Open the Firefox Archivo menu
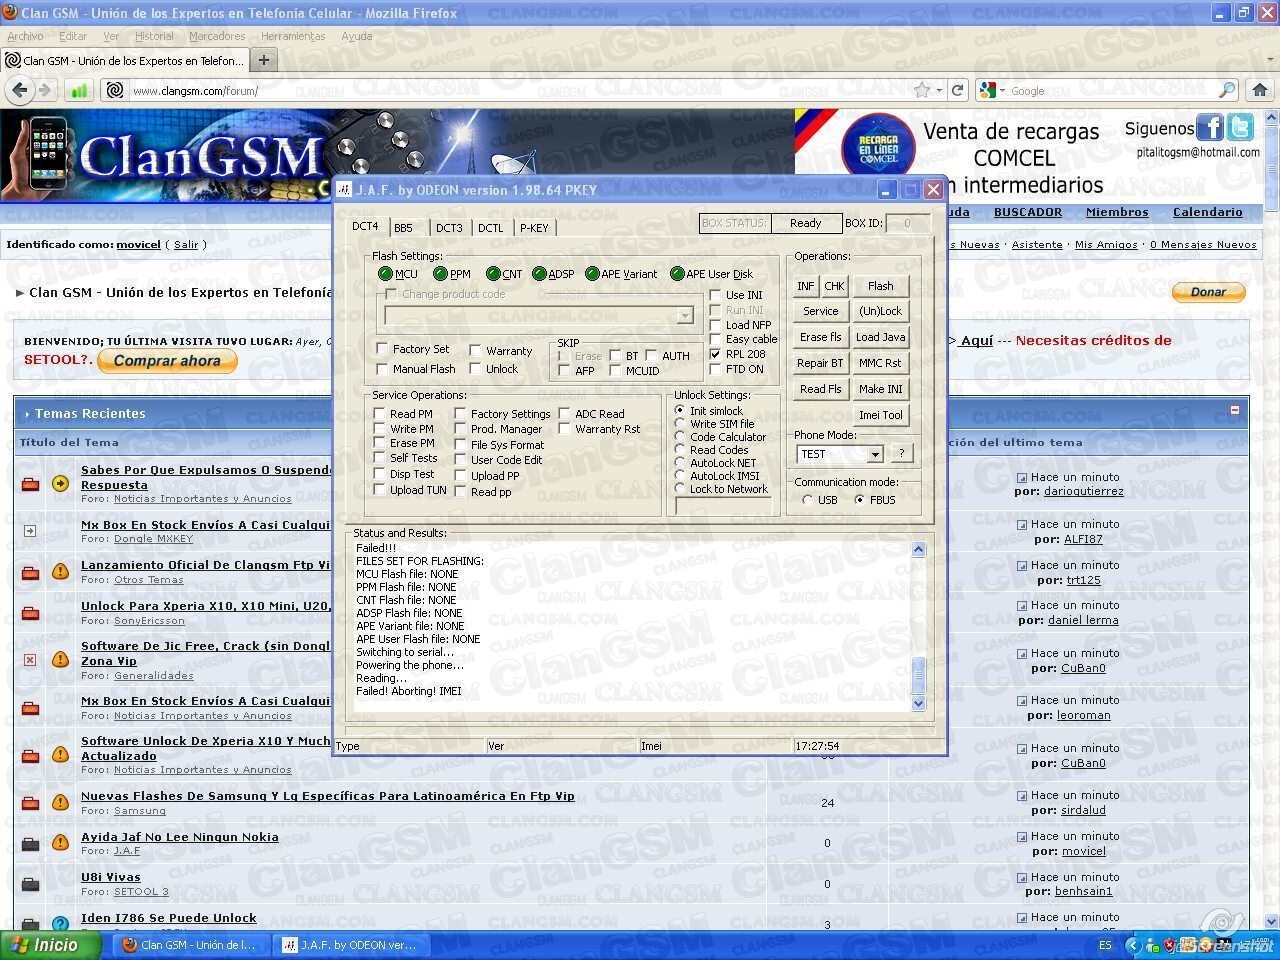Screen dimensions: 1280x960 (25, 36)
